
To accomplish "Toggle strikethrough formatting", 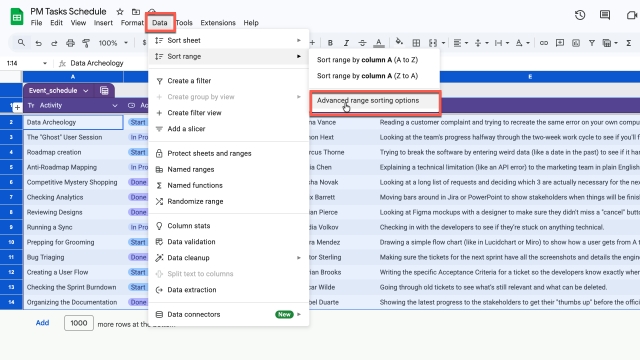I will point(362,43).
